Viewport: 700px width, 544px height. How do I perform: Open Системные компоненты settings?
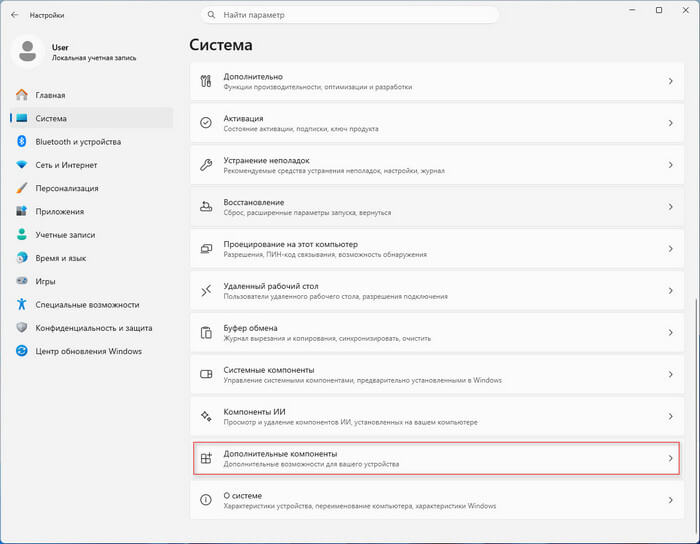coord(437,374)
